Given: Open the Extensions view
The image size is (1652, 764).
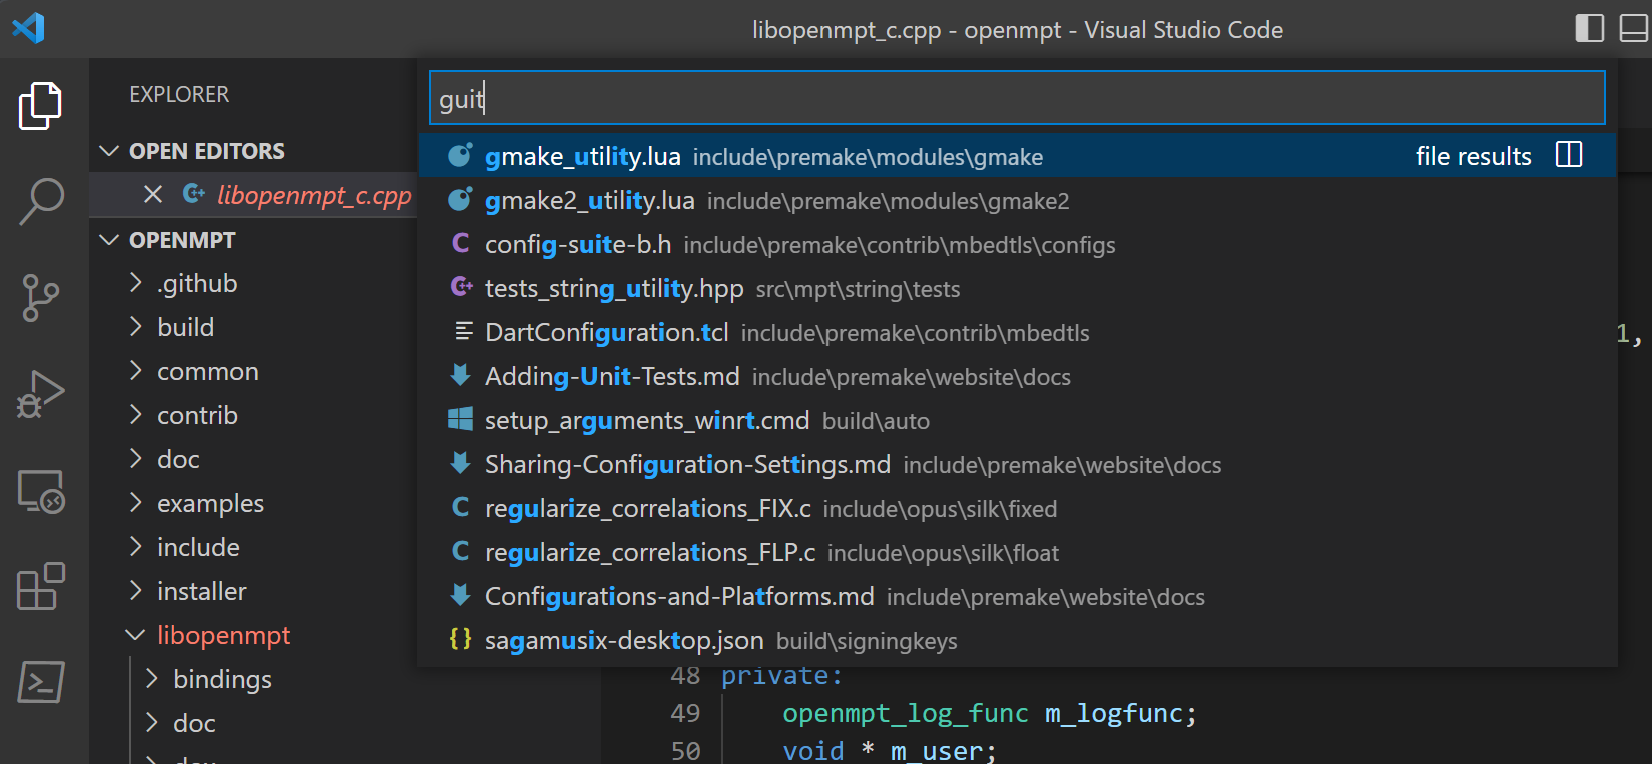Looking at the screenshot, I should coord(40,586).
